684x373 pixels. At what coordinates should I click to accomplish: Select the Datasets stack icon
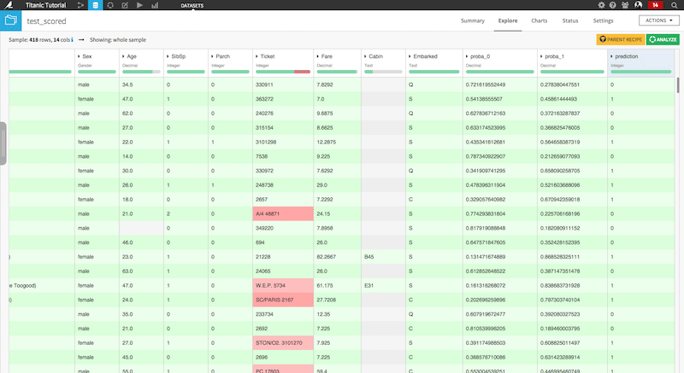[x=95, y=5]
